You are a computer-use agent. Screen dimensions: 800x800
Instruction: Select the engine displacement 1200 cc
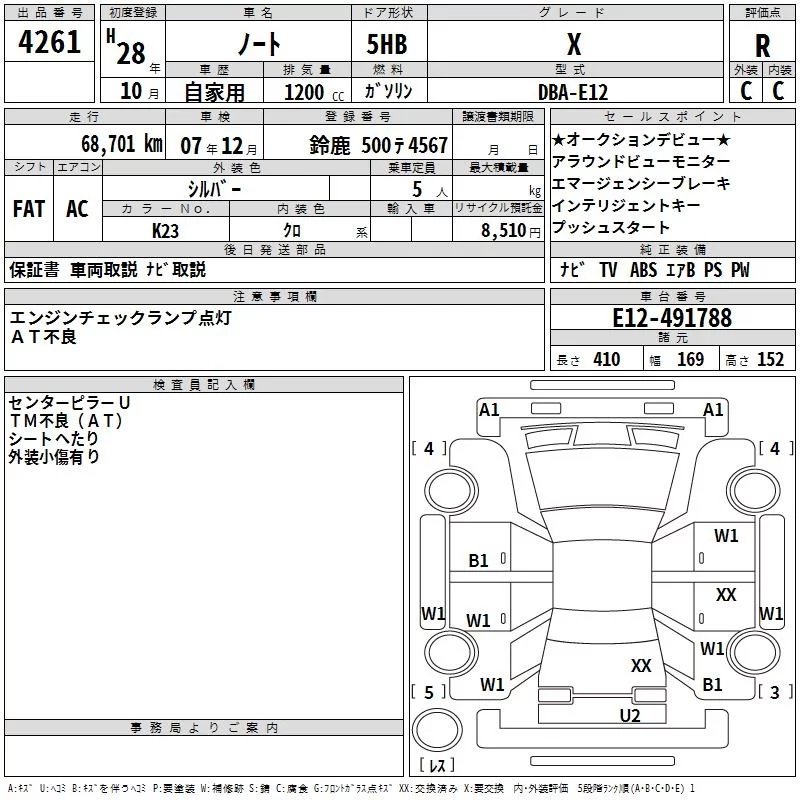pos(314,93)
